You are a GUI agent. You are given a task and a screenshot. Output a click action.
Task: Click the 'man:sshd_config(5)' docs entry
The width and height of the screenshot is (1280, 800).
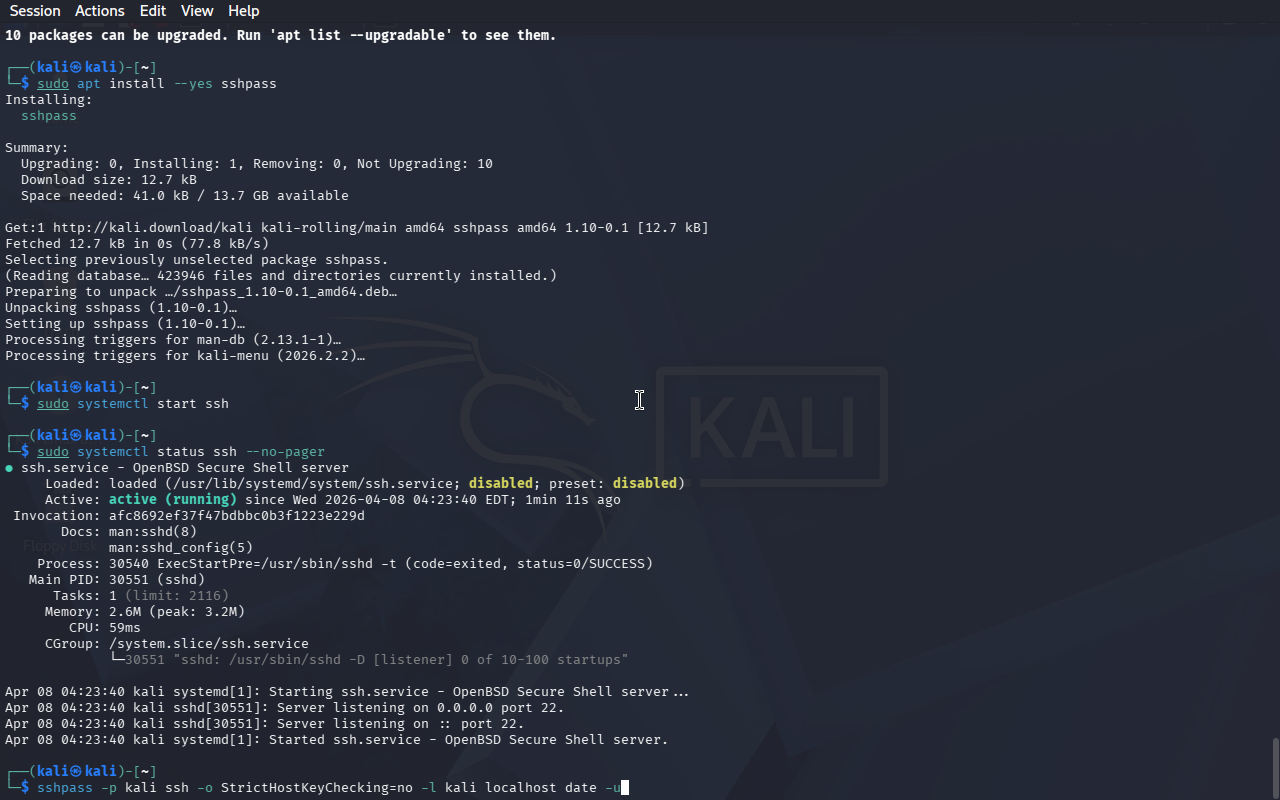(181, 548)
